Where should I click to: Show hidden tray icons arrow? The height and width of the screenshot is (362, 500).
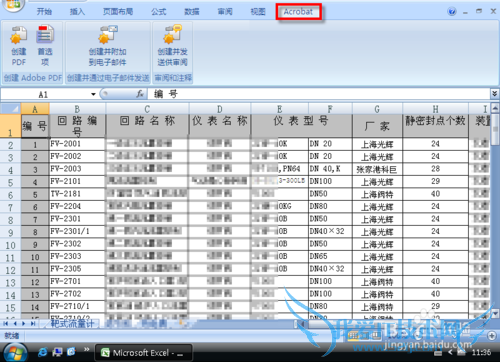pyautogui.click(x=451, y=352)
